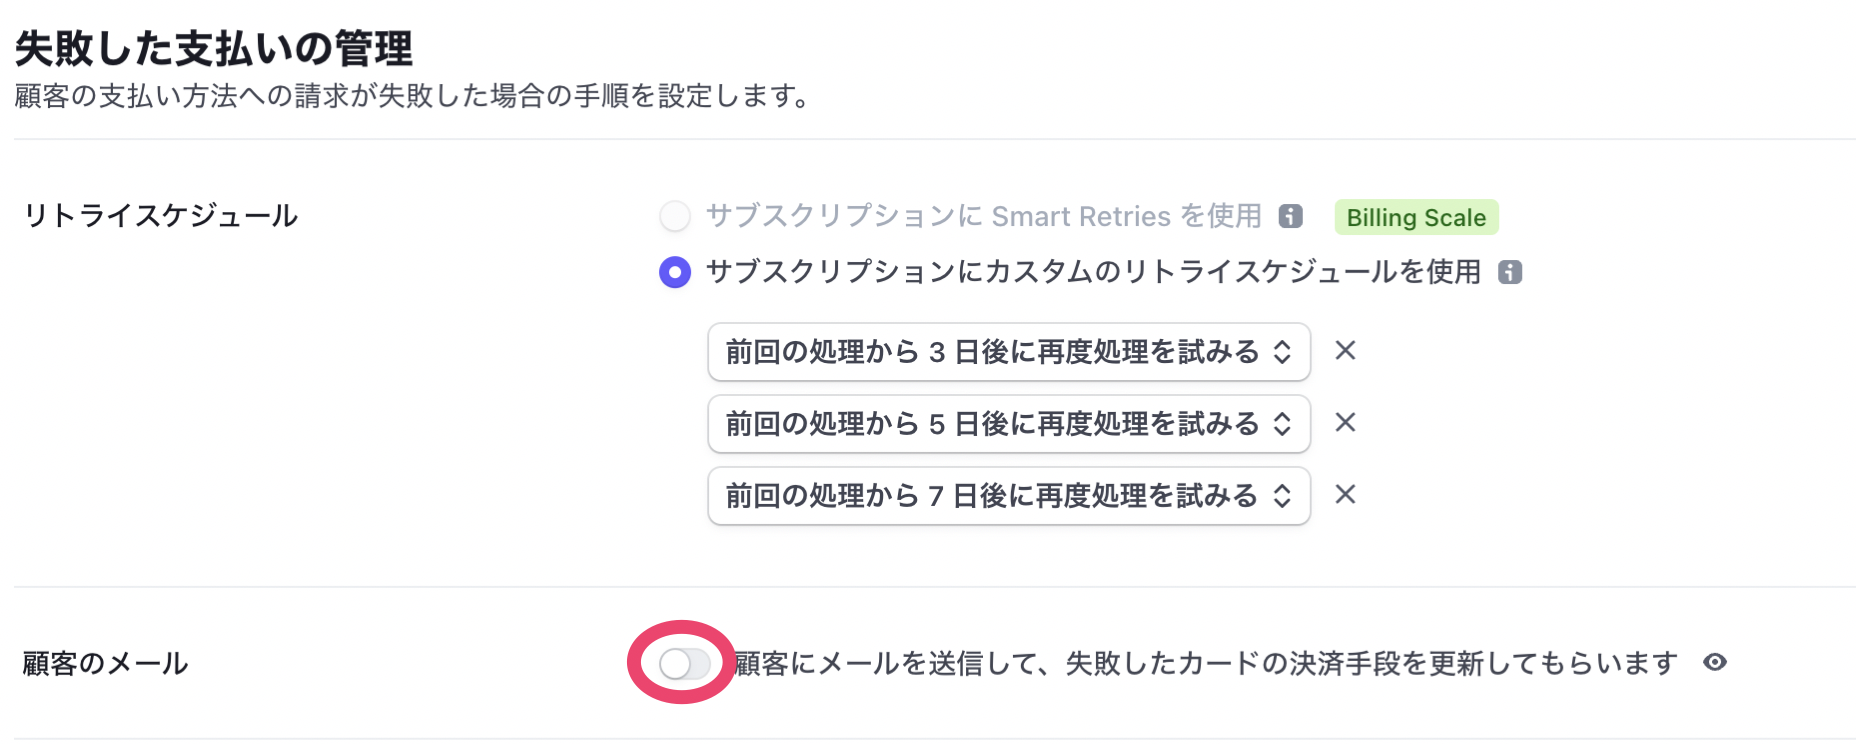
Task: Select the custom retry schedule radio button
Action: 674,272
